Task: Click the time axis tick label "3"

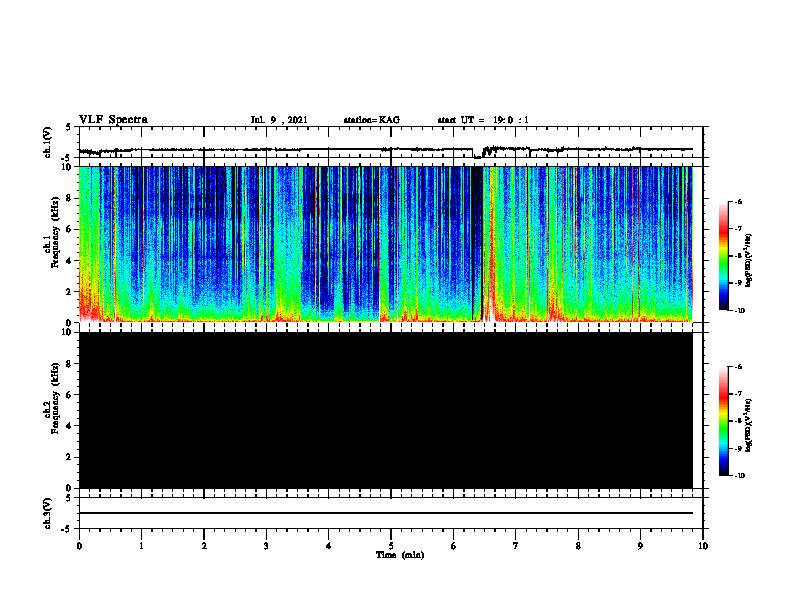Action: (x=266, y=546)
